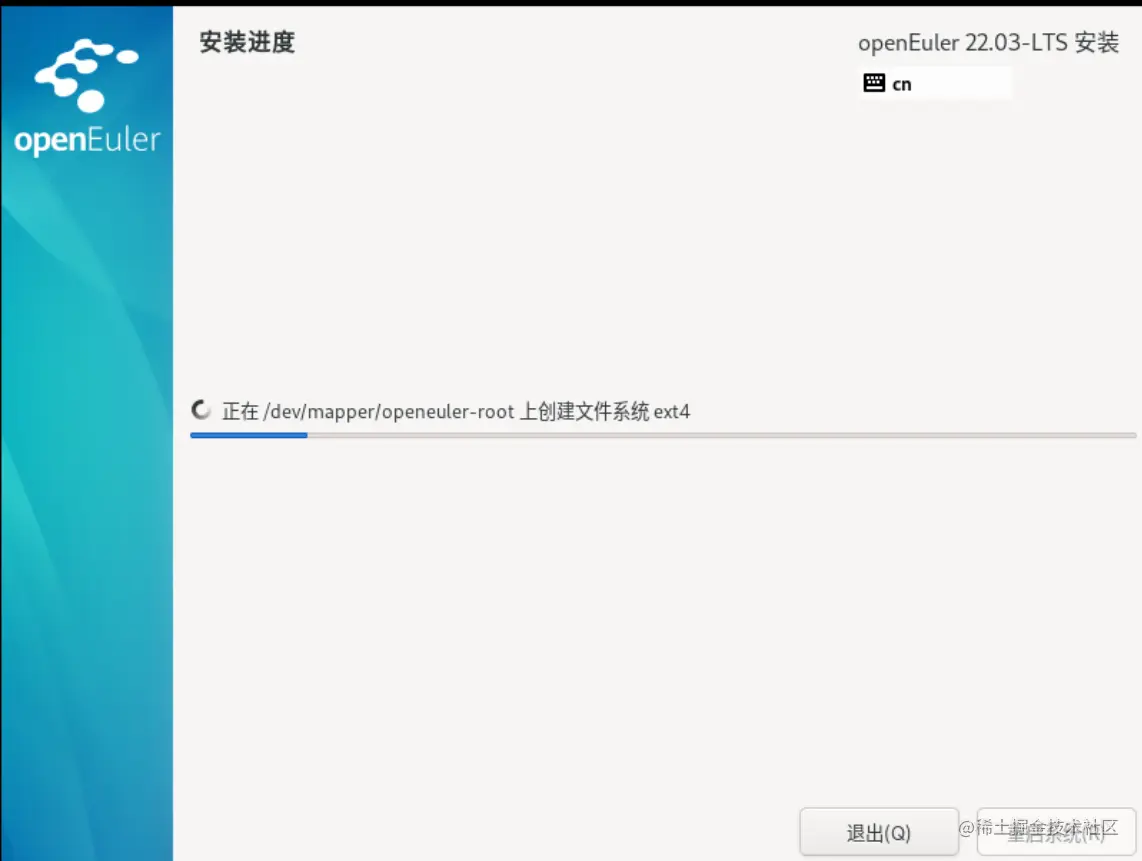Click the openEuler logo in sidebar
This screenshot has width=1142, height=861.
87,96
